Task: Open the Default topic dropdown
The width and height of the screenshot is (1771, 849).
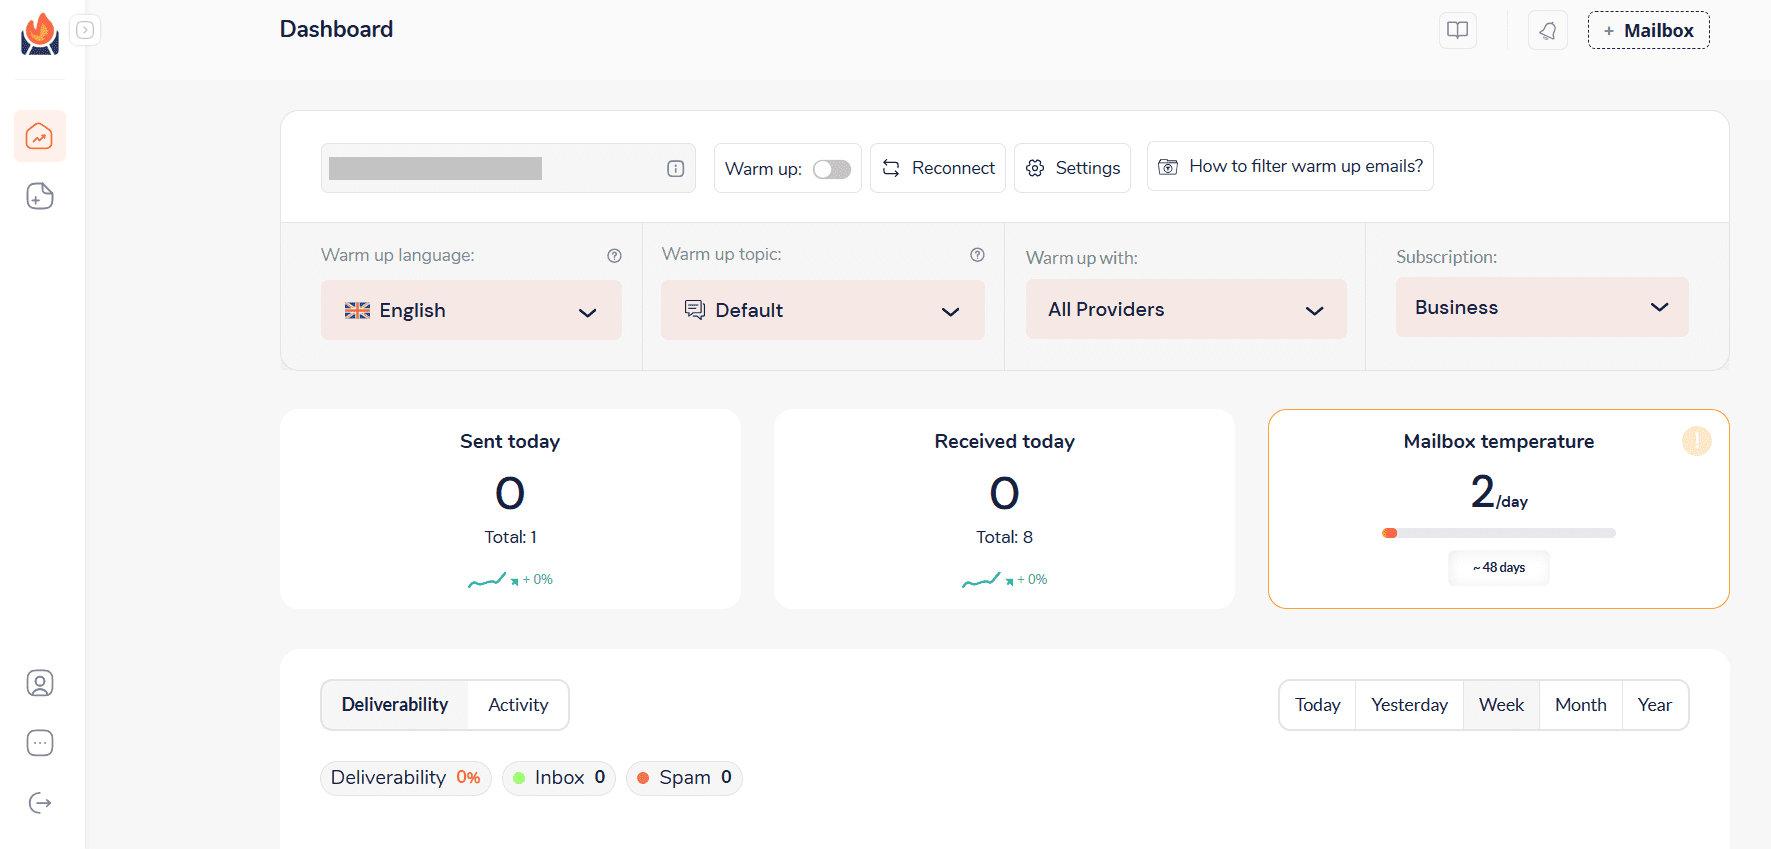Action: pyautogui.click(x=823, y=310)
